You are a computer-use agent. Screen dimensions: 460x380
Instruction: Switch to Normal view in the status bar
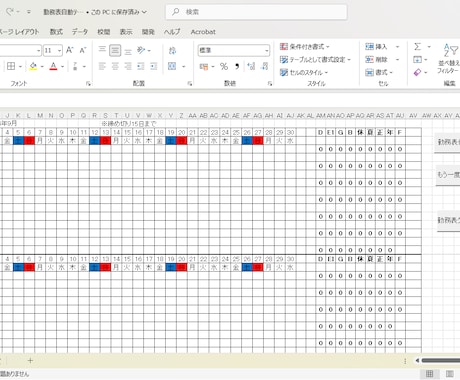430,374
